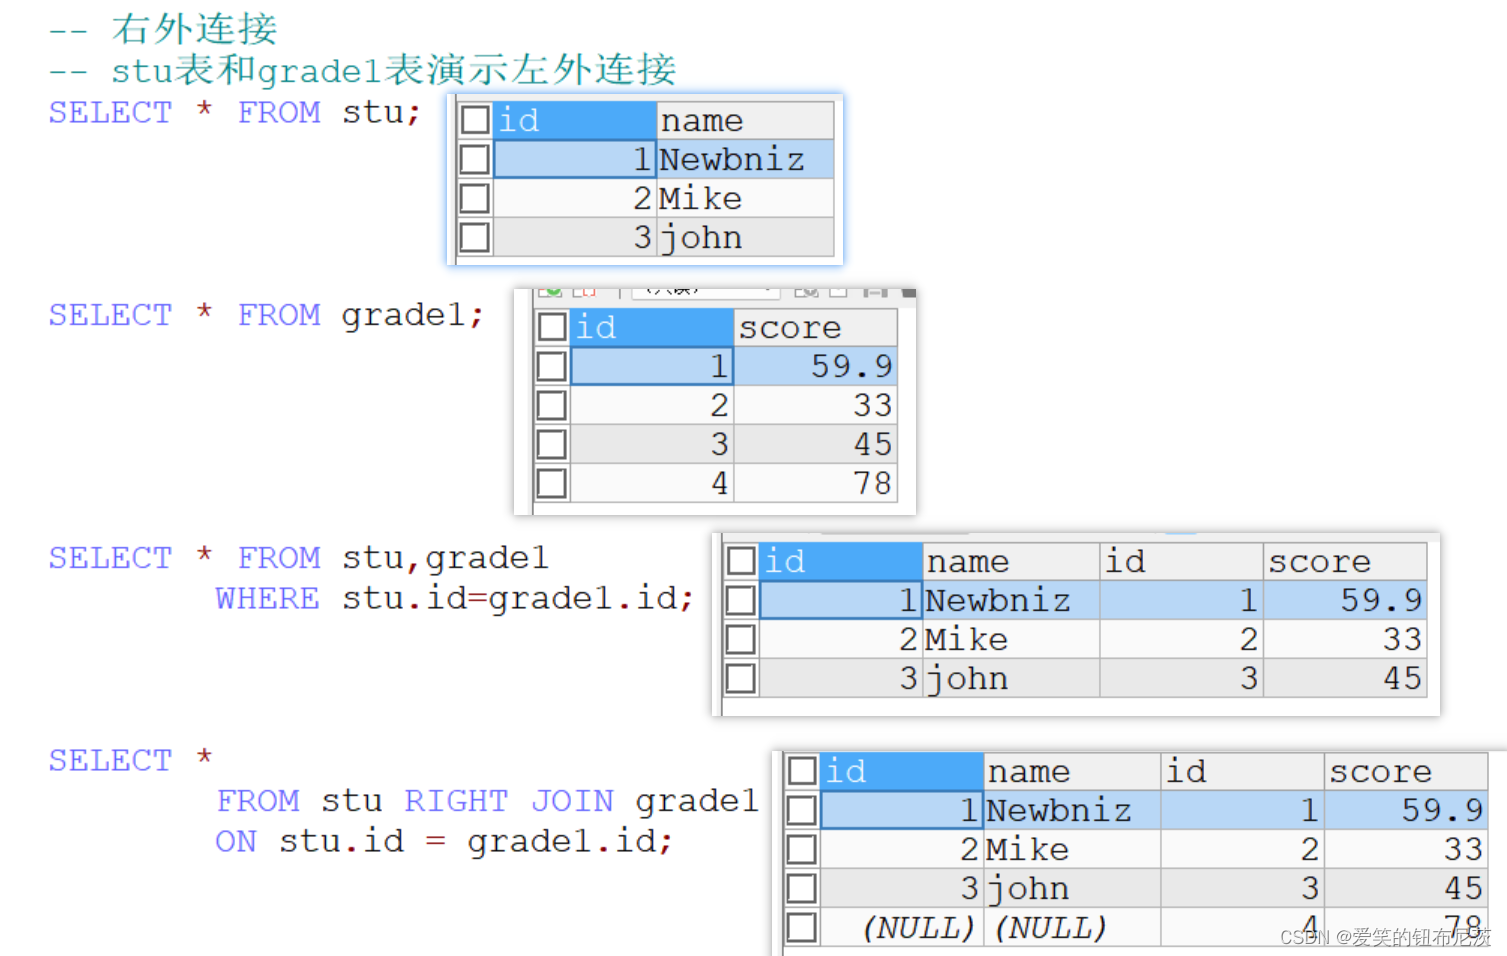Click the '-- 右外连接' comment line
This screenshot has height=956, width=1507.
coord(163,29)
